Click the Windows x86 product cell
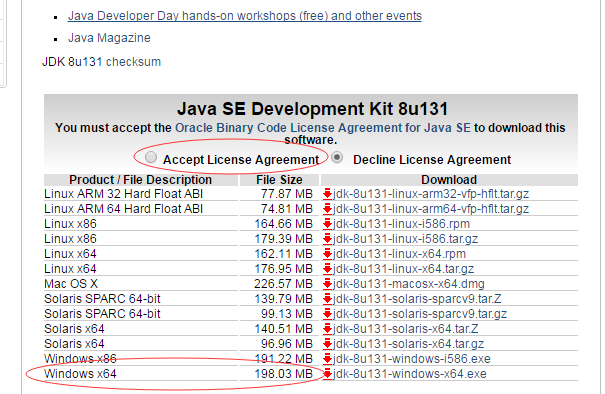The height and width of the screenshot is (394, 605). [141, 359]
